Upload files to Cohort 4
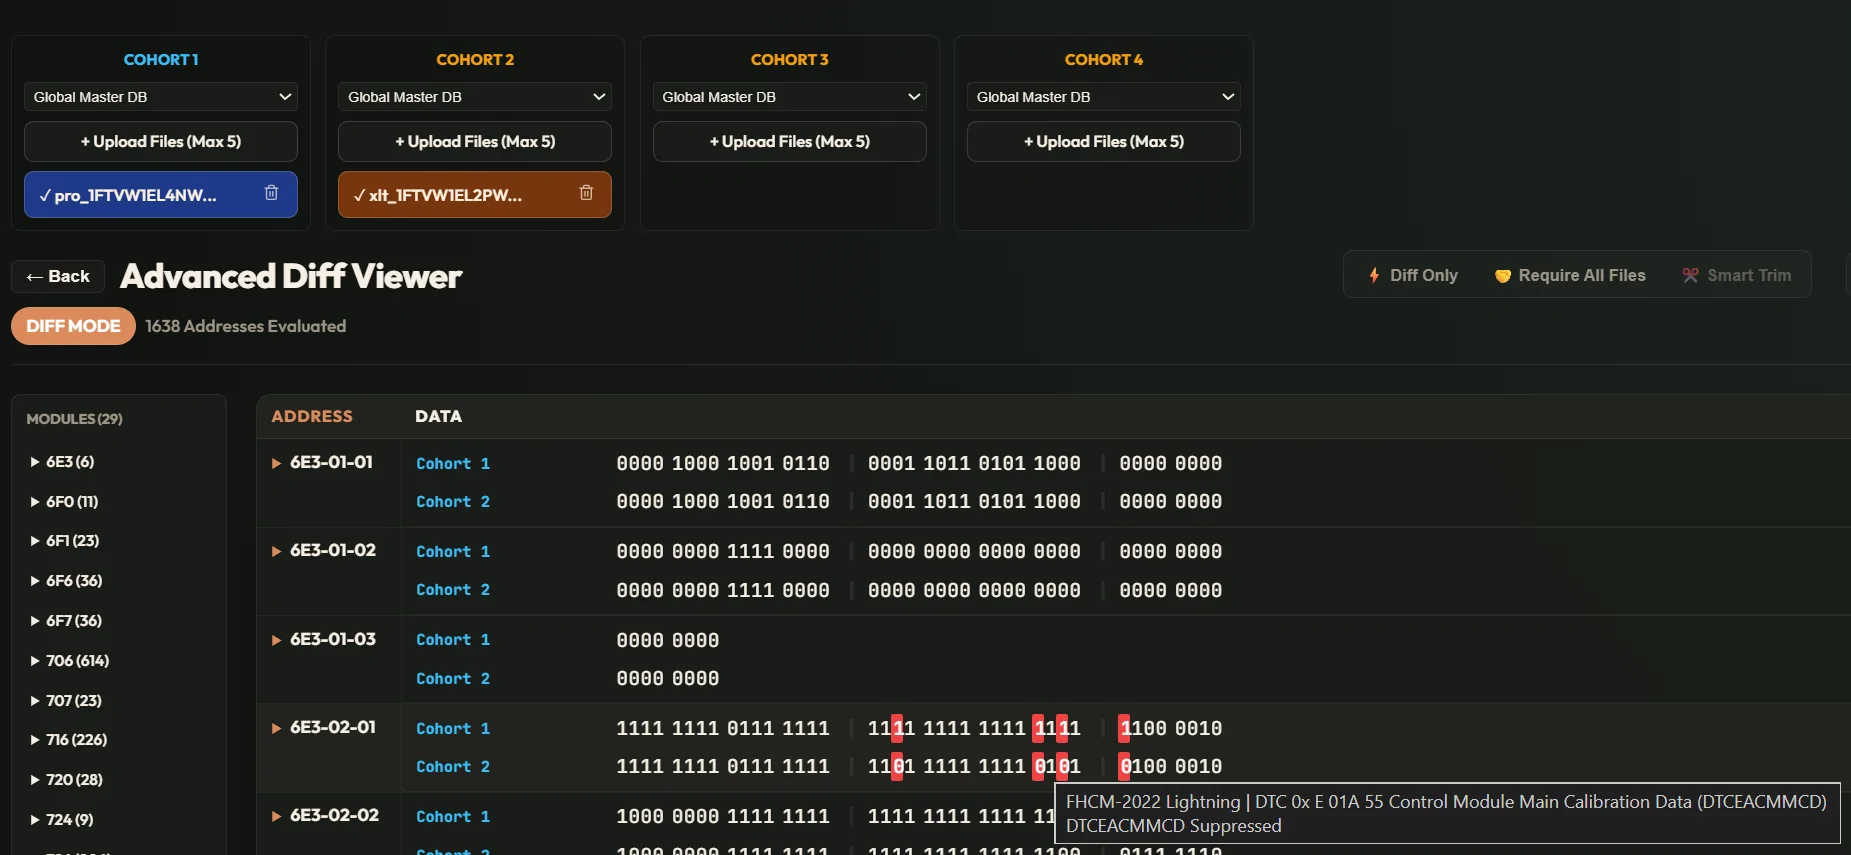The height and width of the screenshot is (855, 1851). [1104, 142]
